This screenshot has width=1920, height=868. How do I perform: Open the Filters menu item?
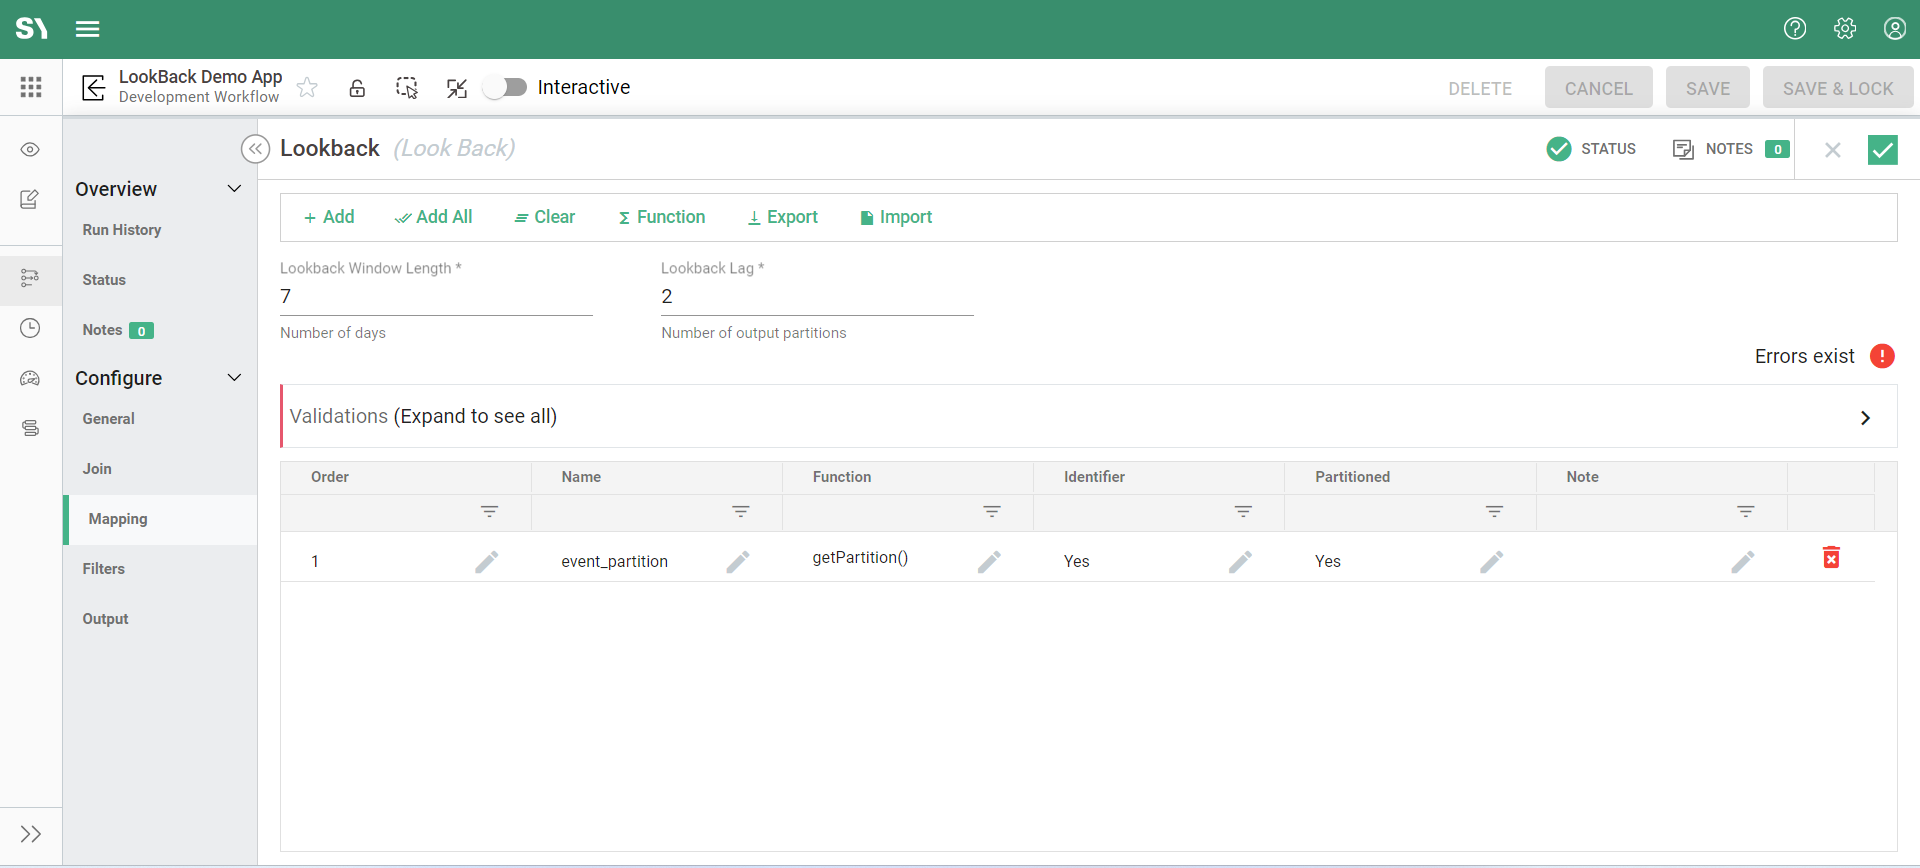pyautogui.click(x=104, y=569)
